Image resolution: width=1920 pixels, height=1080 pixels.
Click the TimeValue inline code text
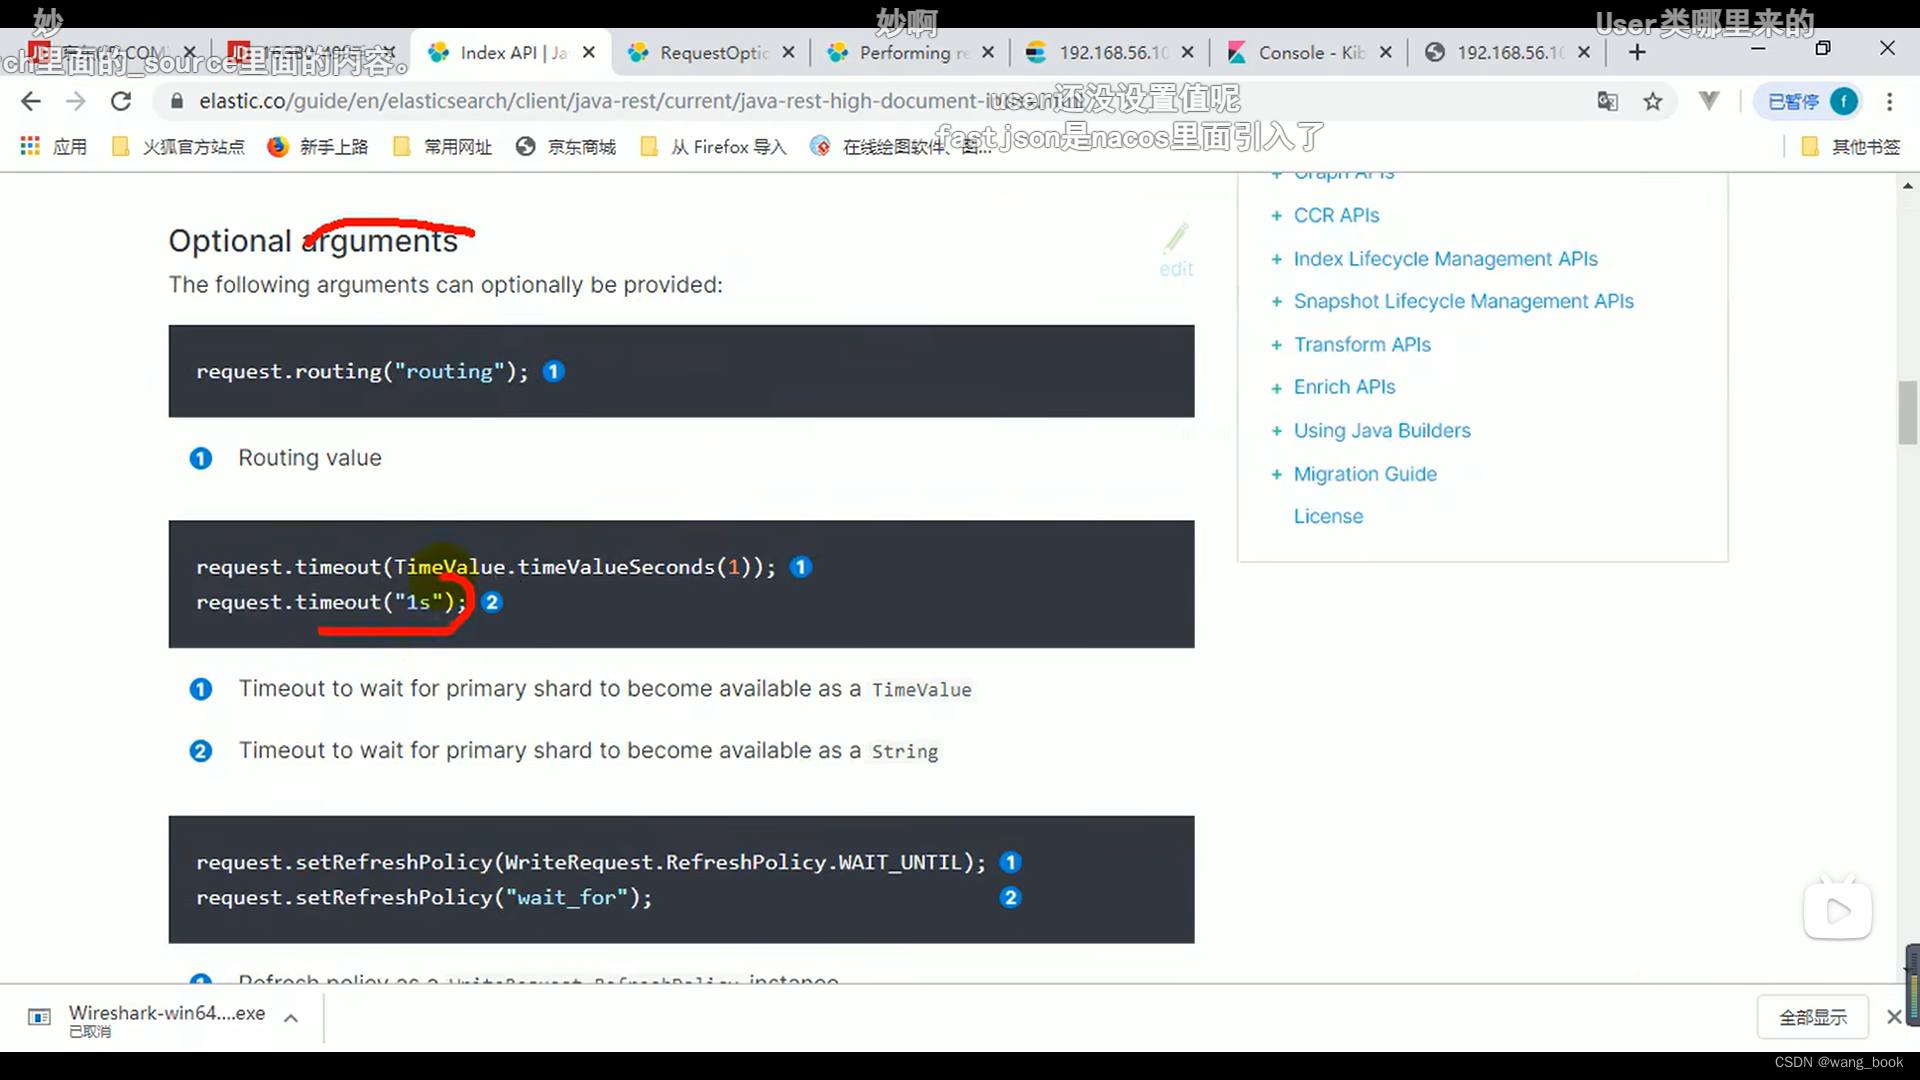tap(922, 690)
